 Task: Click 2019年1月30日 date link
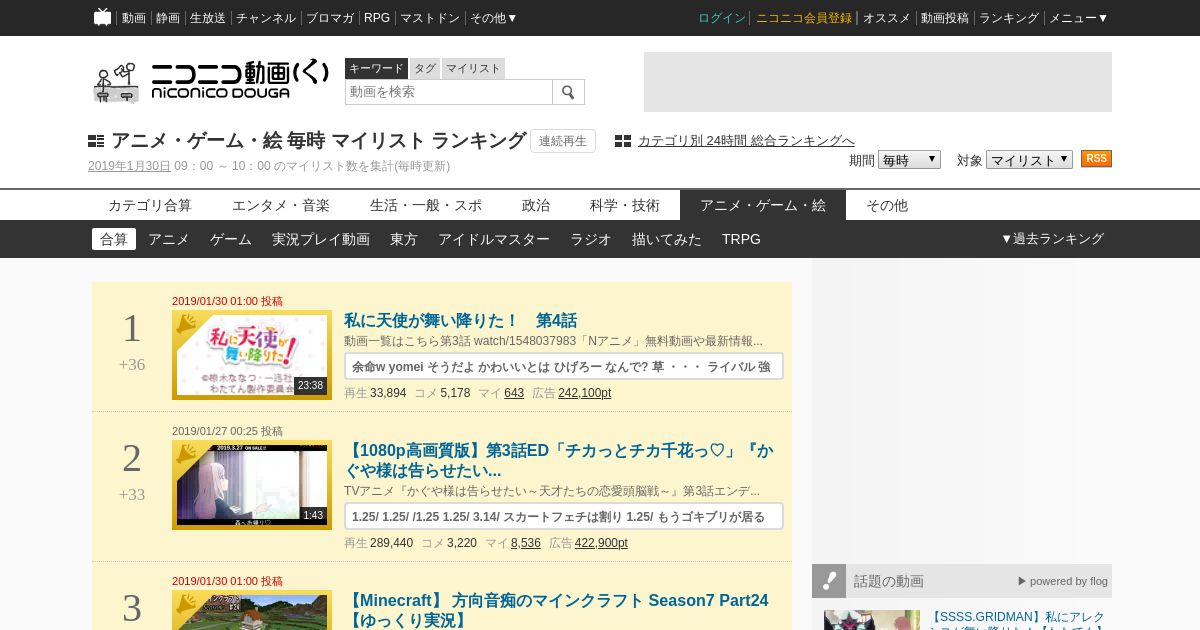point(129,166)
